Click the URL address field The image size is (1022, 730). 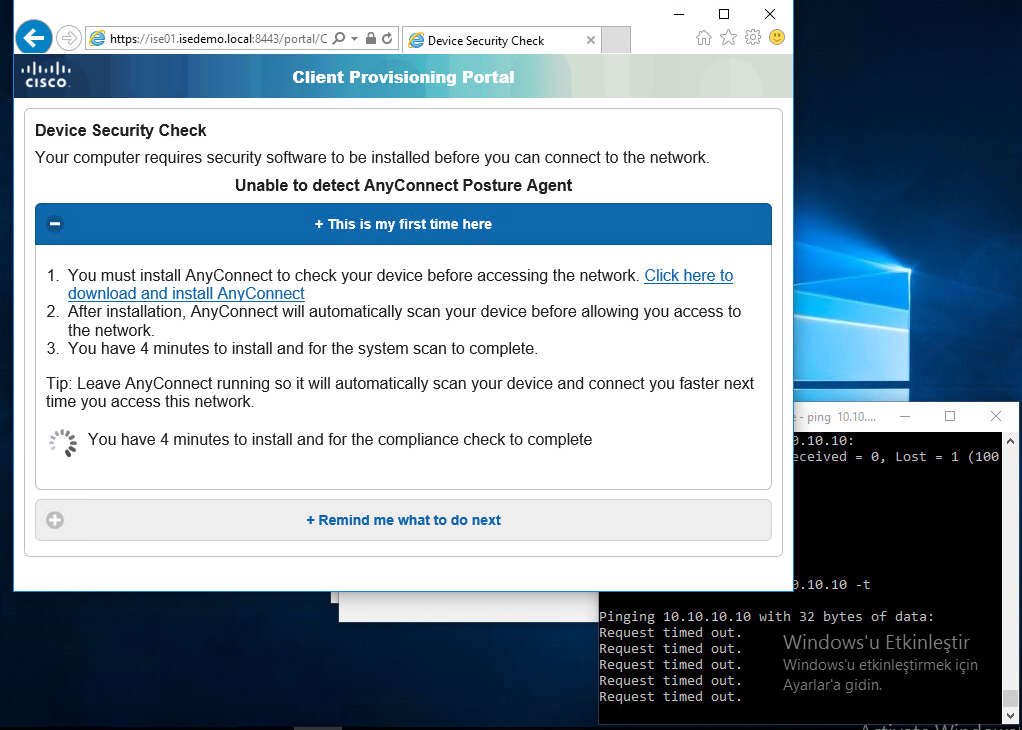217,38
